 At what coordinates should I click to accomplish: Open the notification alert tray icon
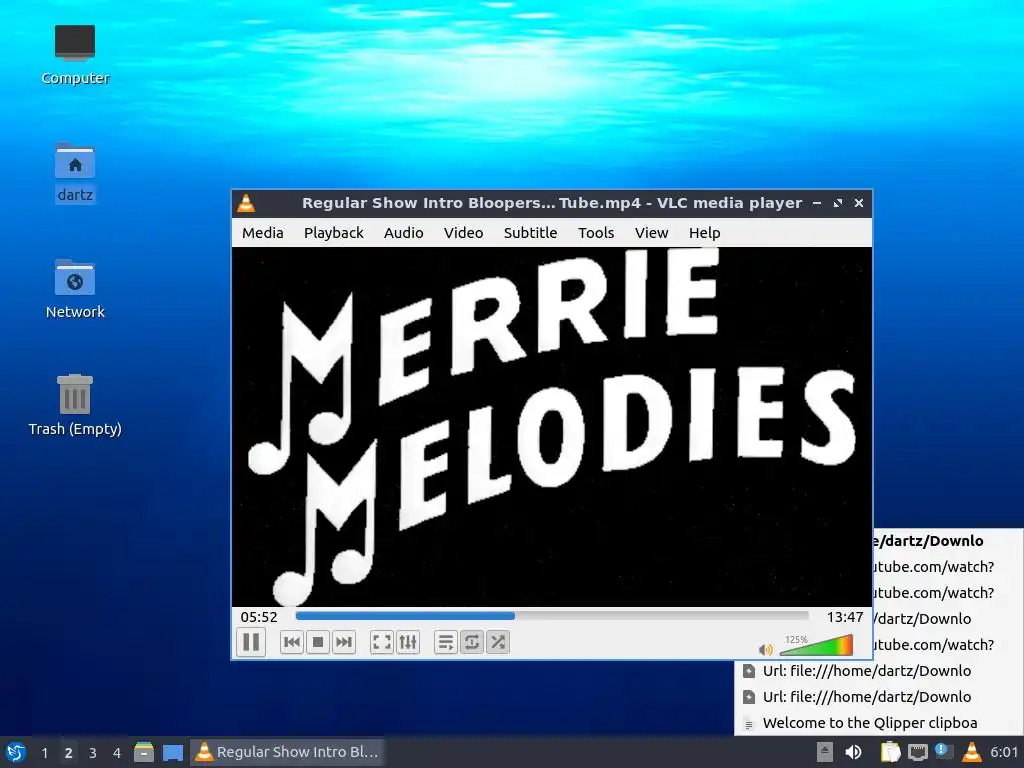(944, 751)
